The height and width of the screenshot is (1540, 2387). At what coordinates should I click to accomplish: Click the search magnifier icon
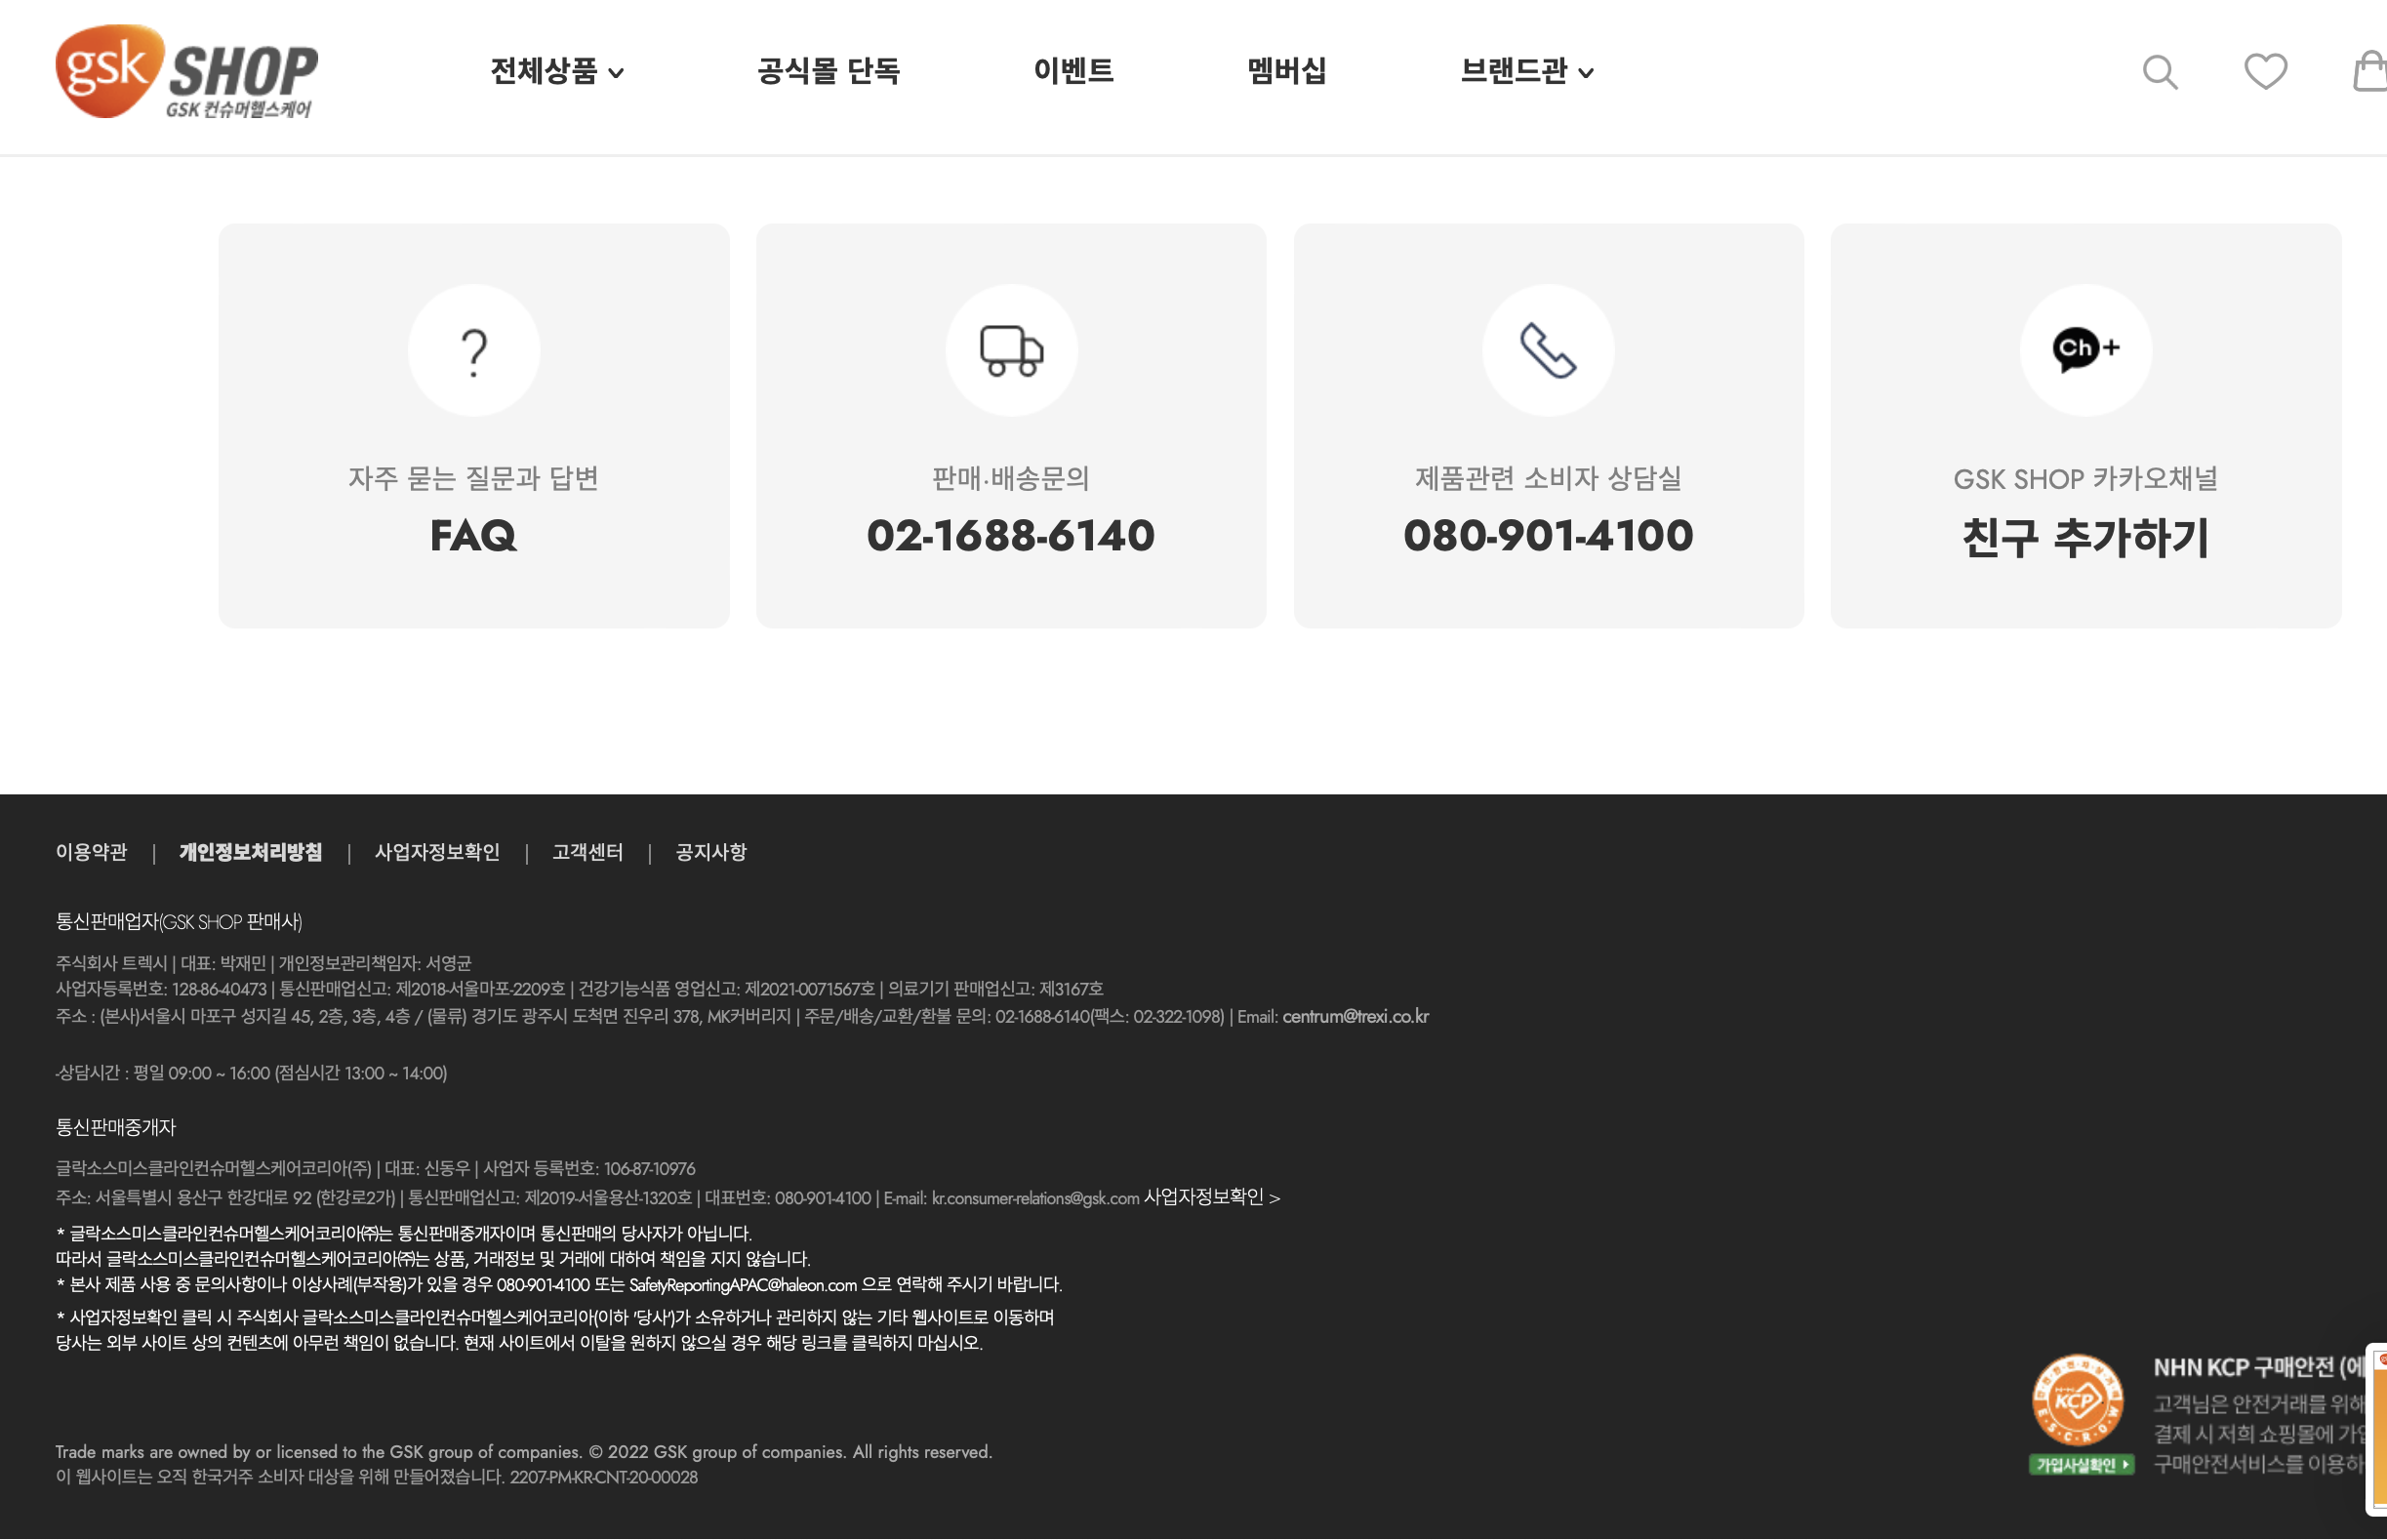(2159, 72)
